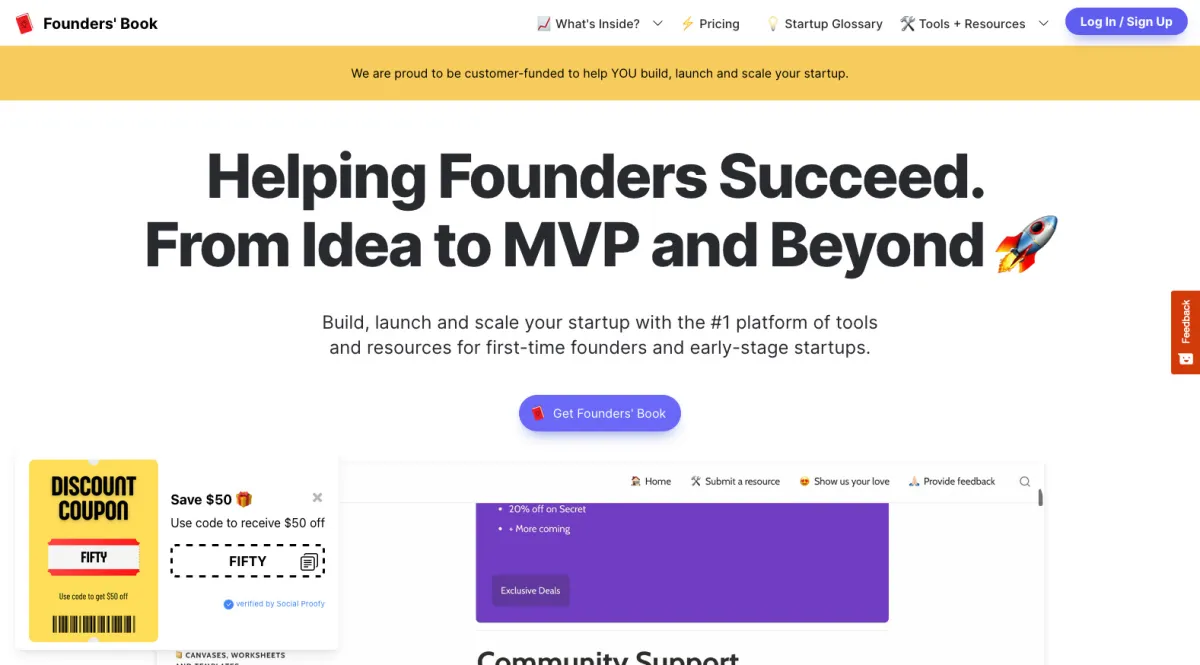Click the discount coupon barcode image

tap(94, 624)
